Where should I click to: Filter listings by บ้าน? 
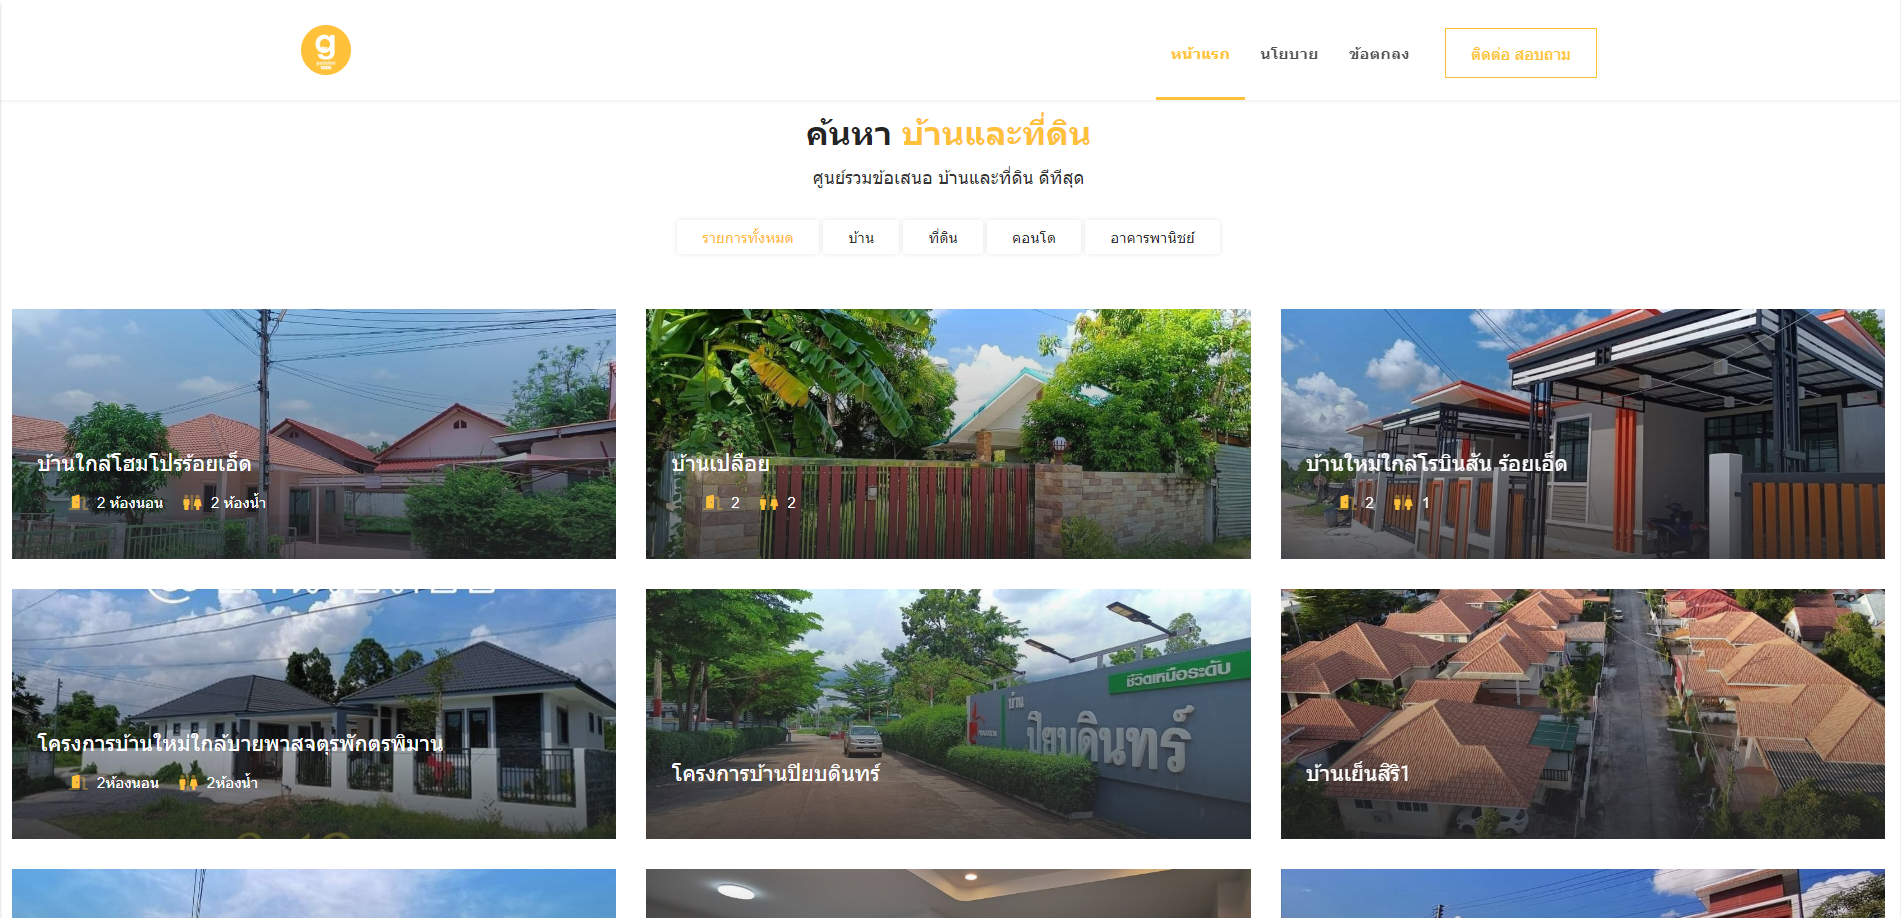[861, 238]
